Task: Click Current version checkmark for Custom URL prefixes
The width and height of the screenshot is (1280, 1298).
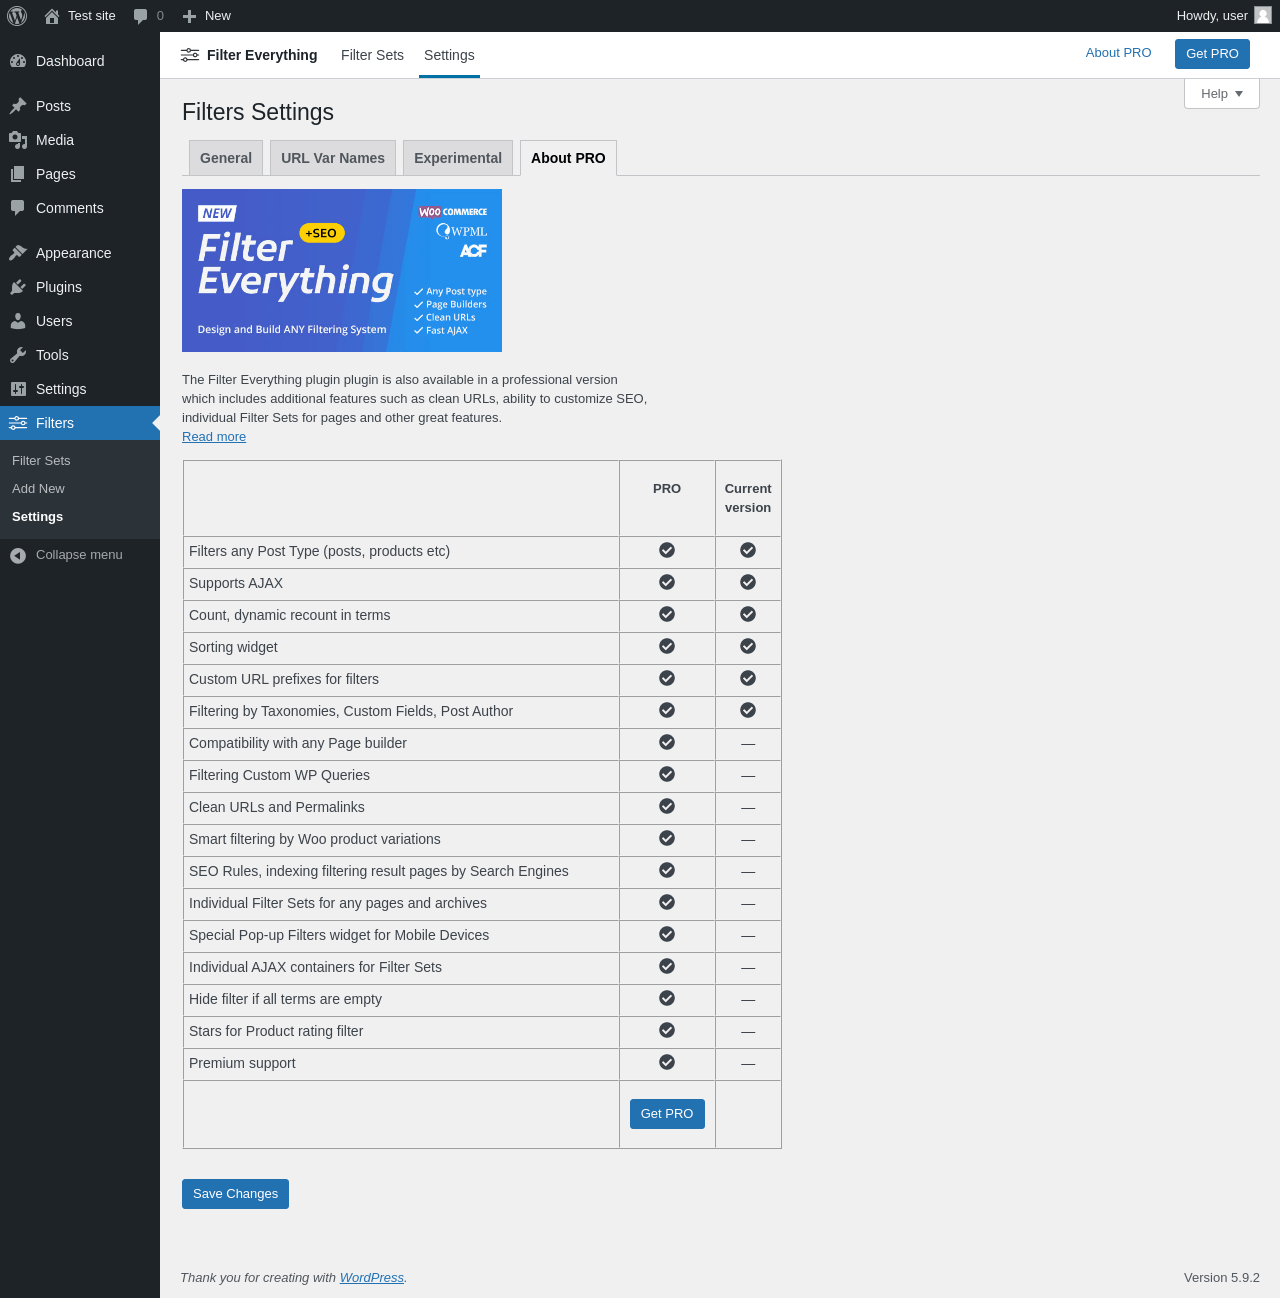Action: tap(748, 678)
